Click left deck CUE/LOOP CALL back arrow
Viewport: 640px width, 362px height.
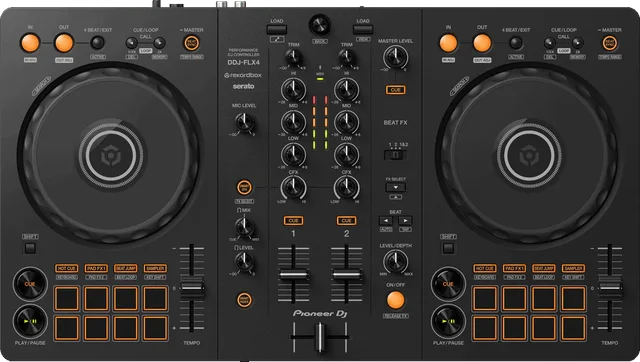click(131, 42)
